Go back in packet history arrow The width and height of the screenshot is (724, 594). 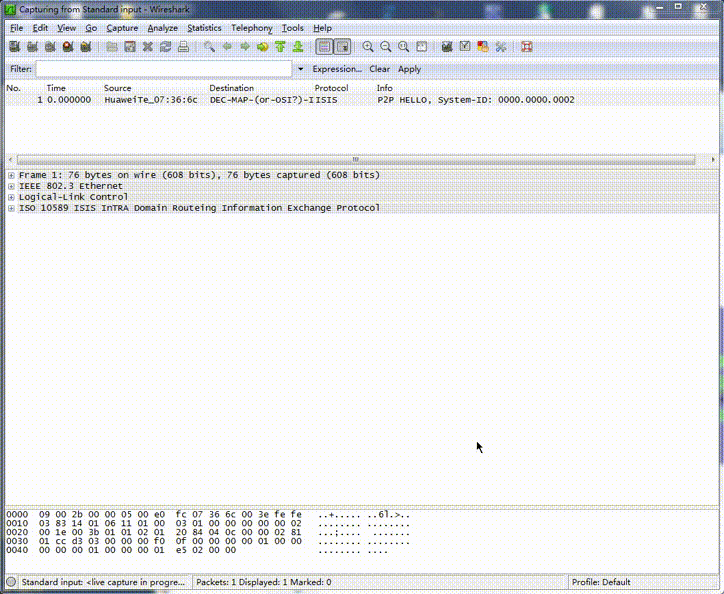click(x=227, y=47)
